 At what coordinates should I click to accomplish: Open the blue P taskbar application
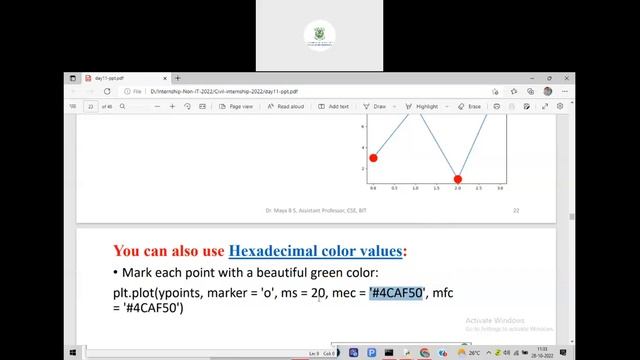click(x=371, y=352)
